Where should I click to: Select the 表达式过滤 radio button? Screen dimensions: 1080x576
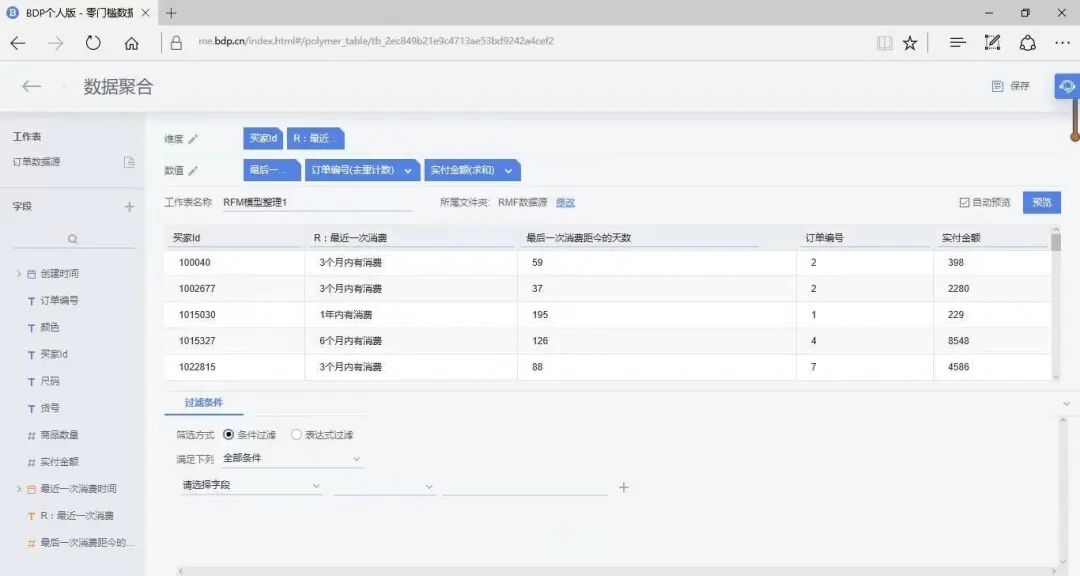coord(297,434)
